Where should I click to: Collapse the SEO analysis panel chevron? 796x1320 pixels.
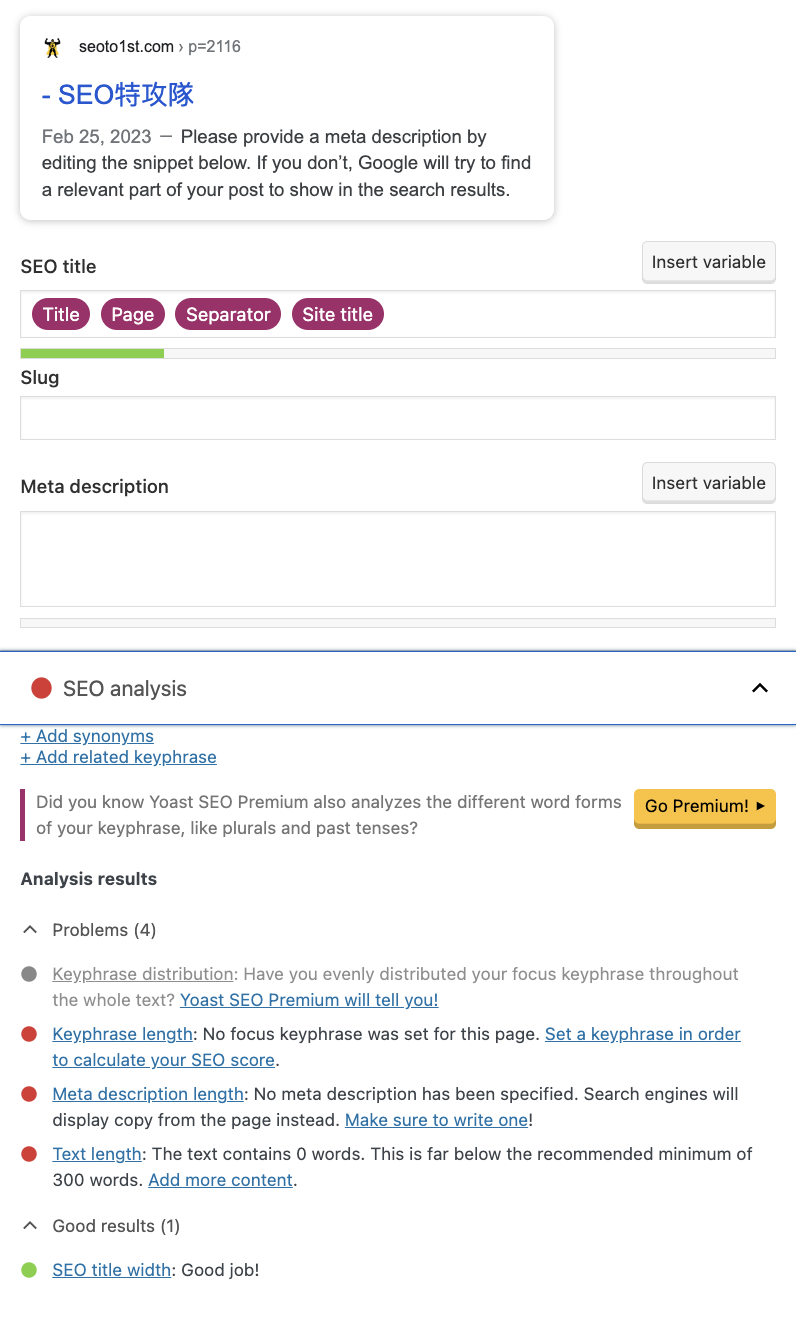point(760,688)
